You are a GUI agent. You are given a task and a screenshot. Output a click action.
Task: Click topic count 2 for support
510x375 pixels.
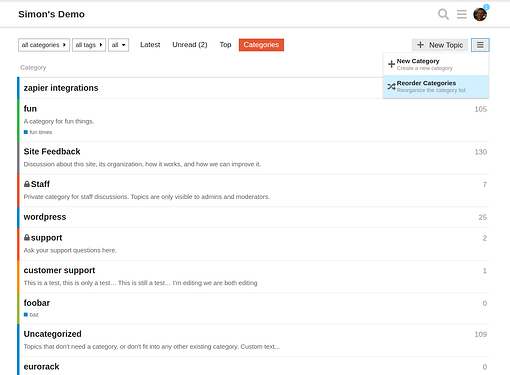[x=485, y=238]
